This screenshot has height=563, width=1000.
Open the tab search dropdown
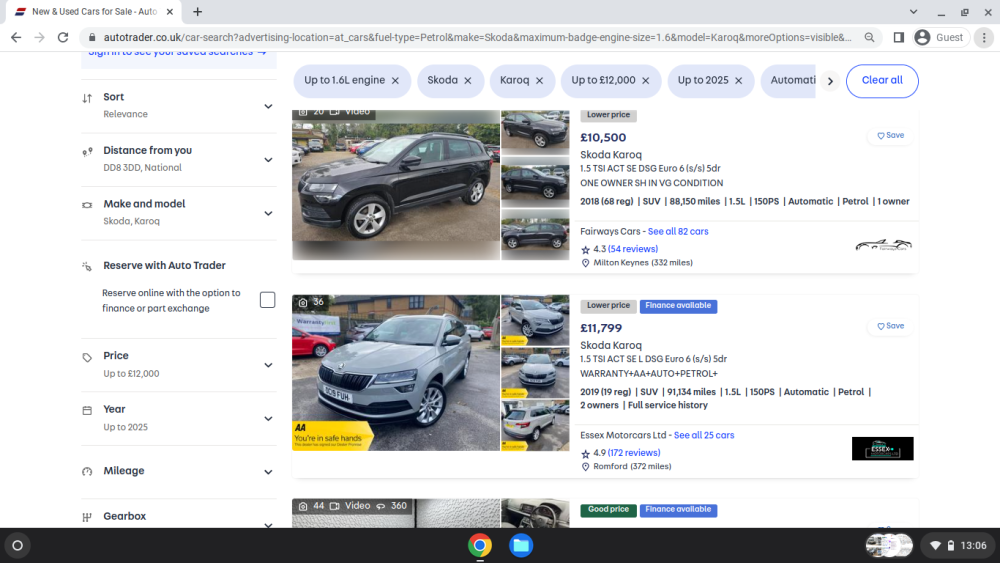[x=913, y=11]
